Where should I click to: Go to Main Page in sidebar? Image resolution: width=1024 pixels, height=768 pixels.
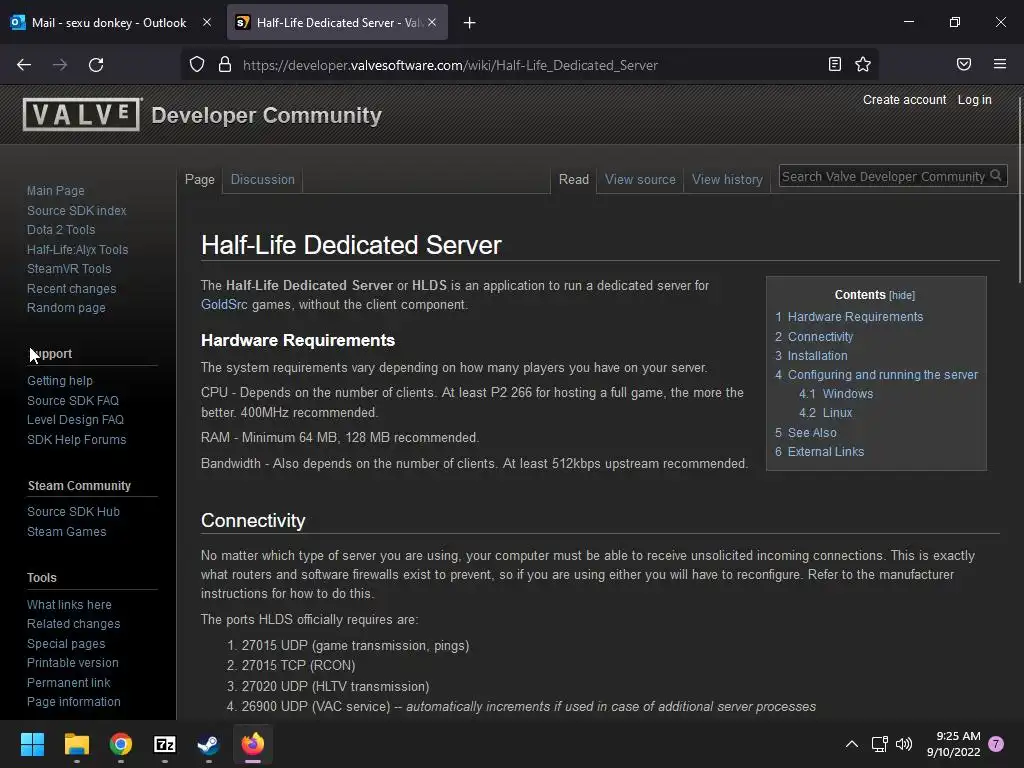click(x=56, y=190)
